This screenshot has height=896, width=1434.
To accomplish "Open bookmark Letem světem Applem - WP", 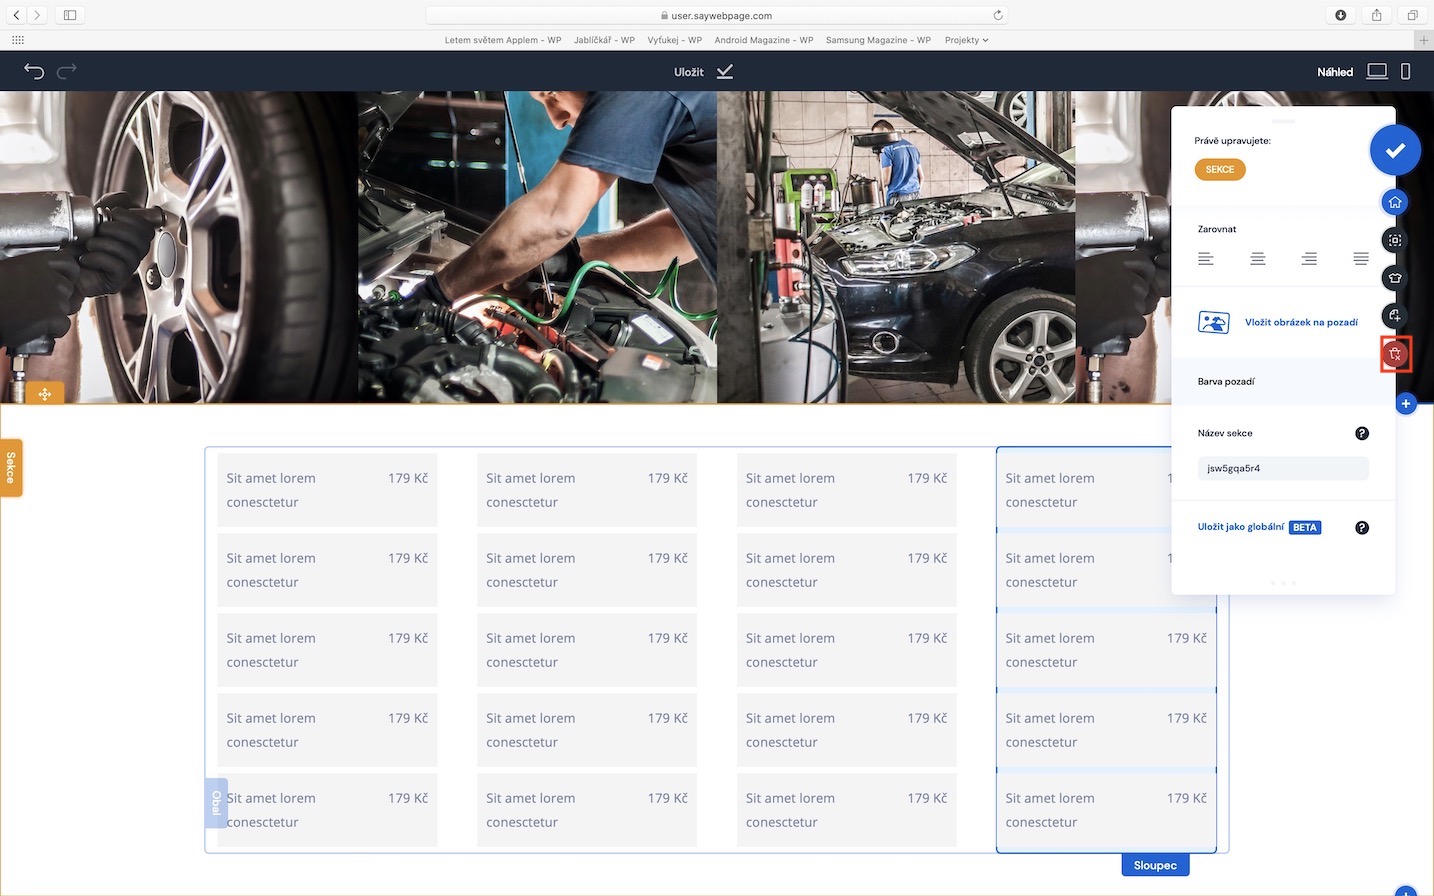I will pyautogui.click(x=503, y=40).
